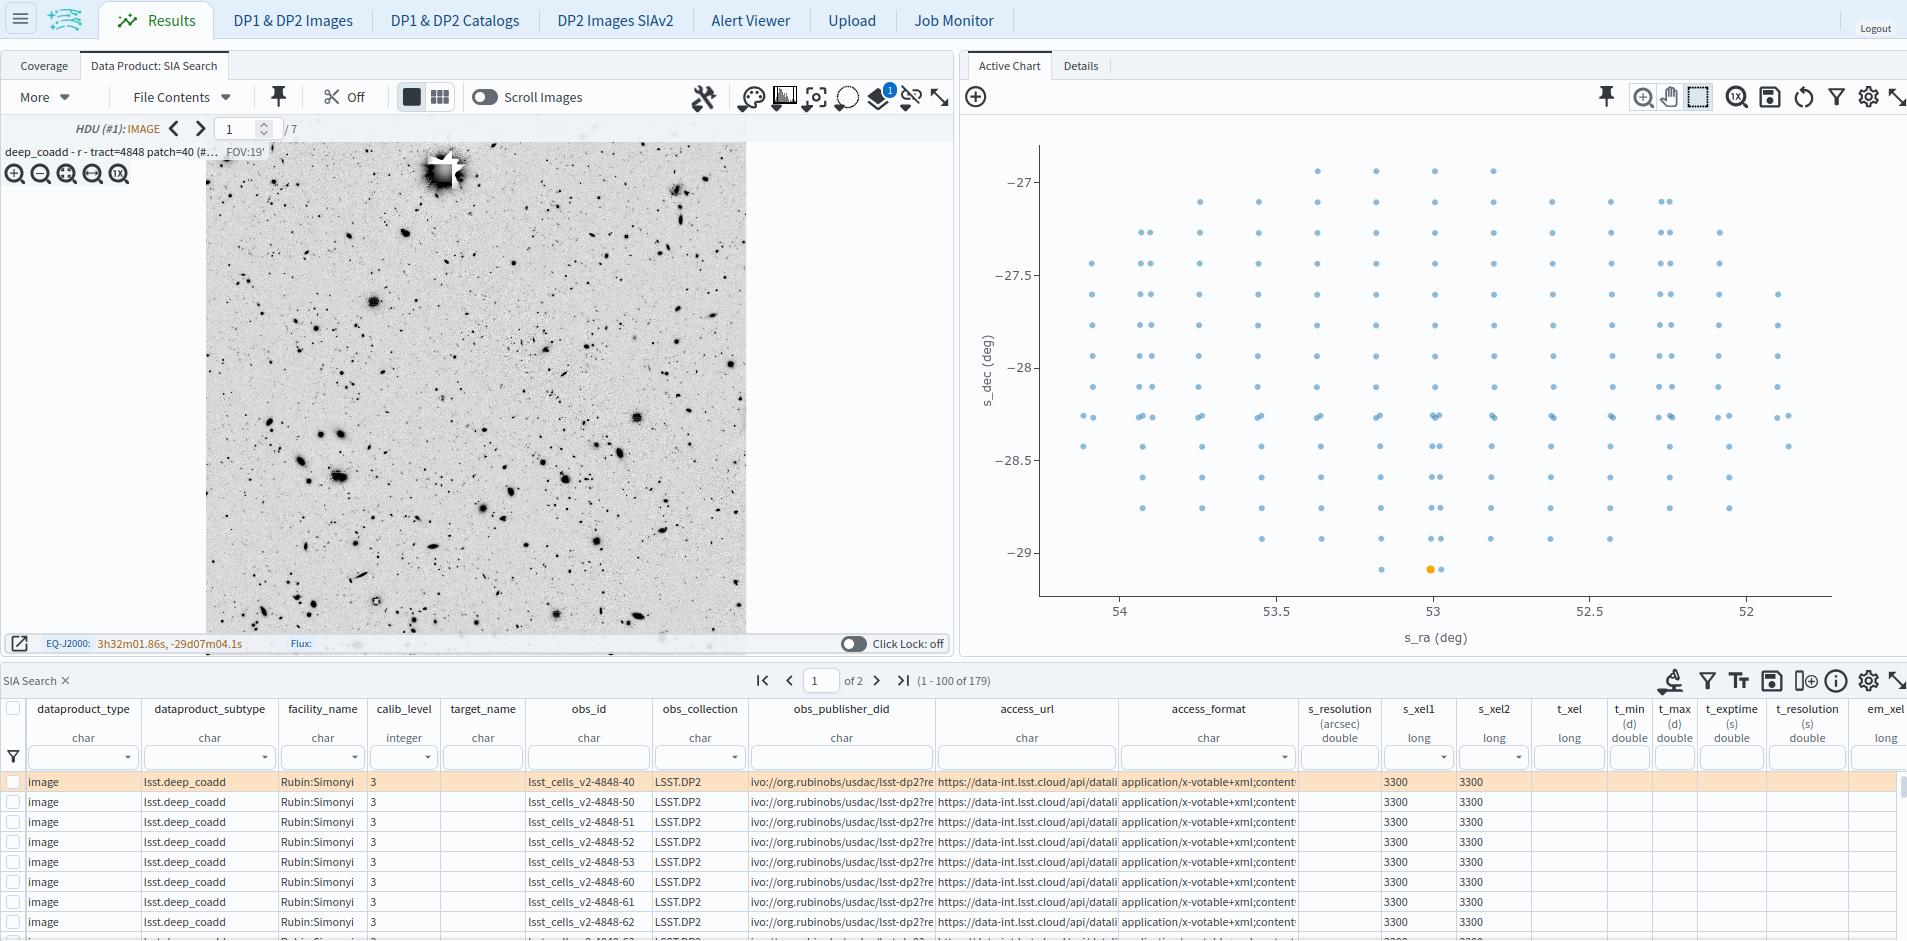The width and height of the screenshot is (1907, 941).
Task: Pin the image in the viewer toolbar
Action: (279, 97)
